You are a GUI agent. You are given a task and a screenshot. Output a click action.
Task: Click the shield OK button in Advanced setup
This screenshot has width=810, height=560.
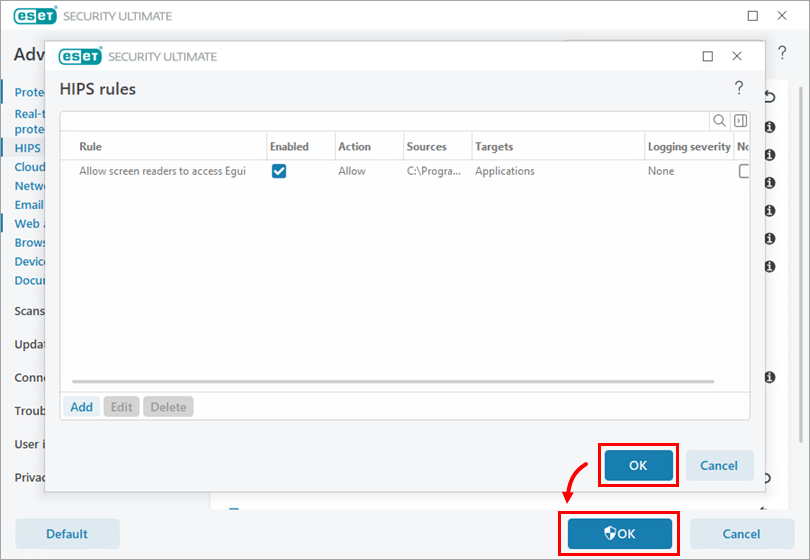[620, 534]
